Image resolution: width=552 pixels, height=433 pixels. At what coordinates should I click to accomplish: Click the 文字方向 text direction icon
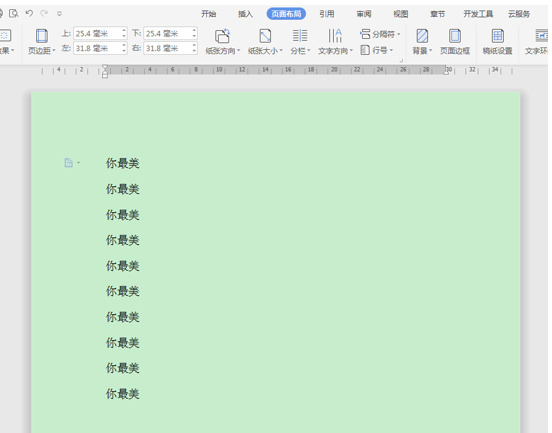click(335, 36)
